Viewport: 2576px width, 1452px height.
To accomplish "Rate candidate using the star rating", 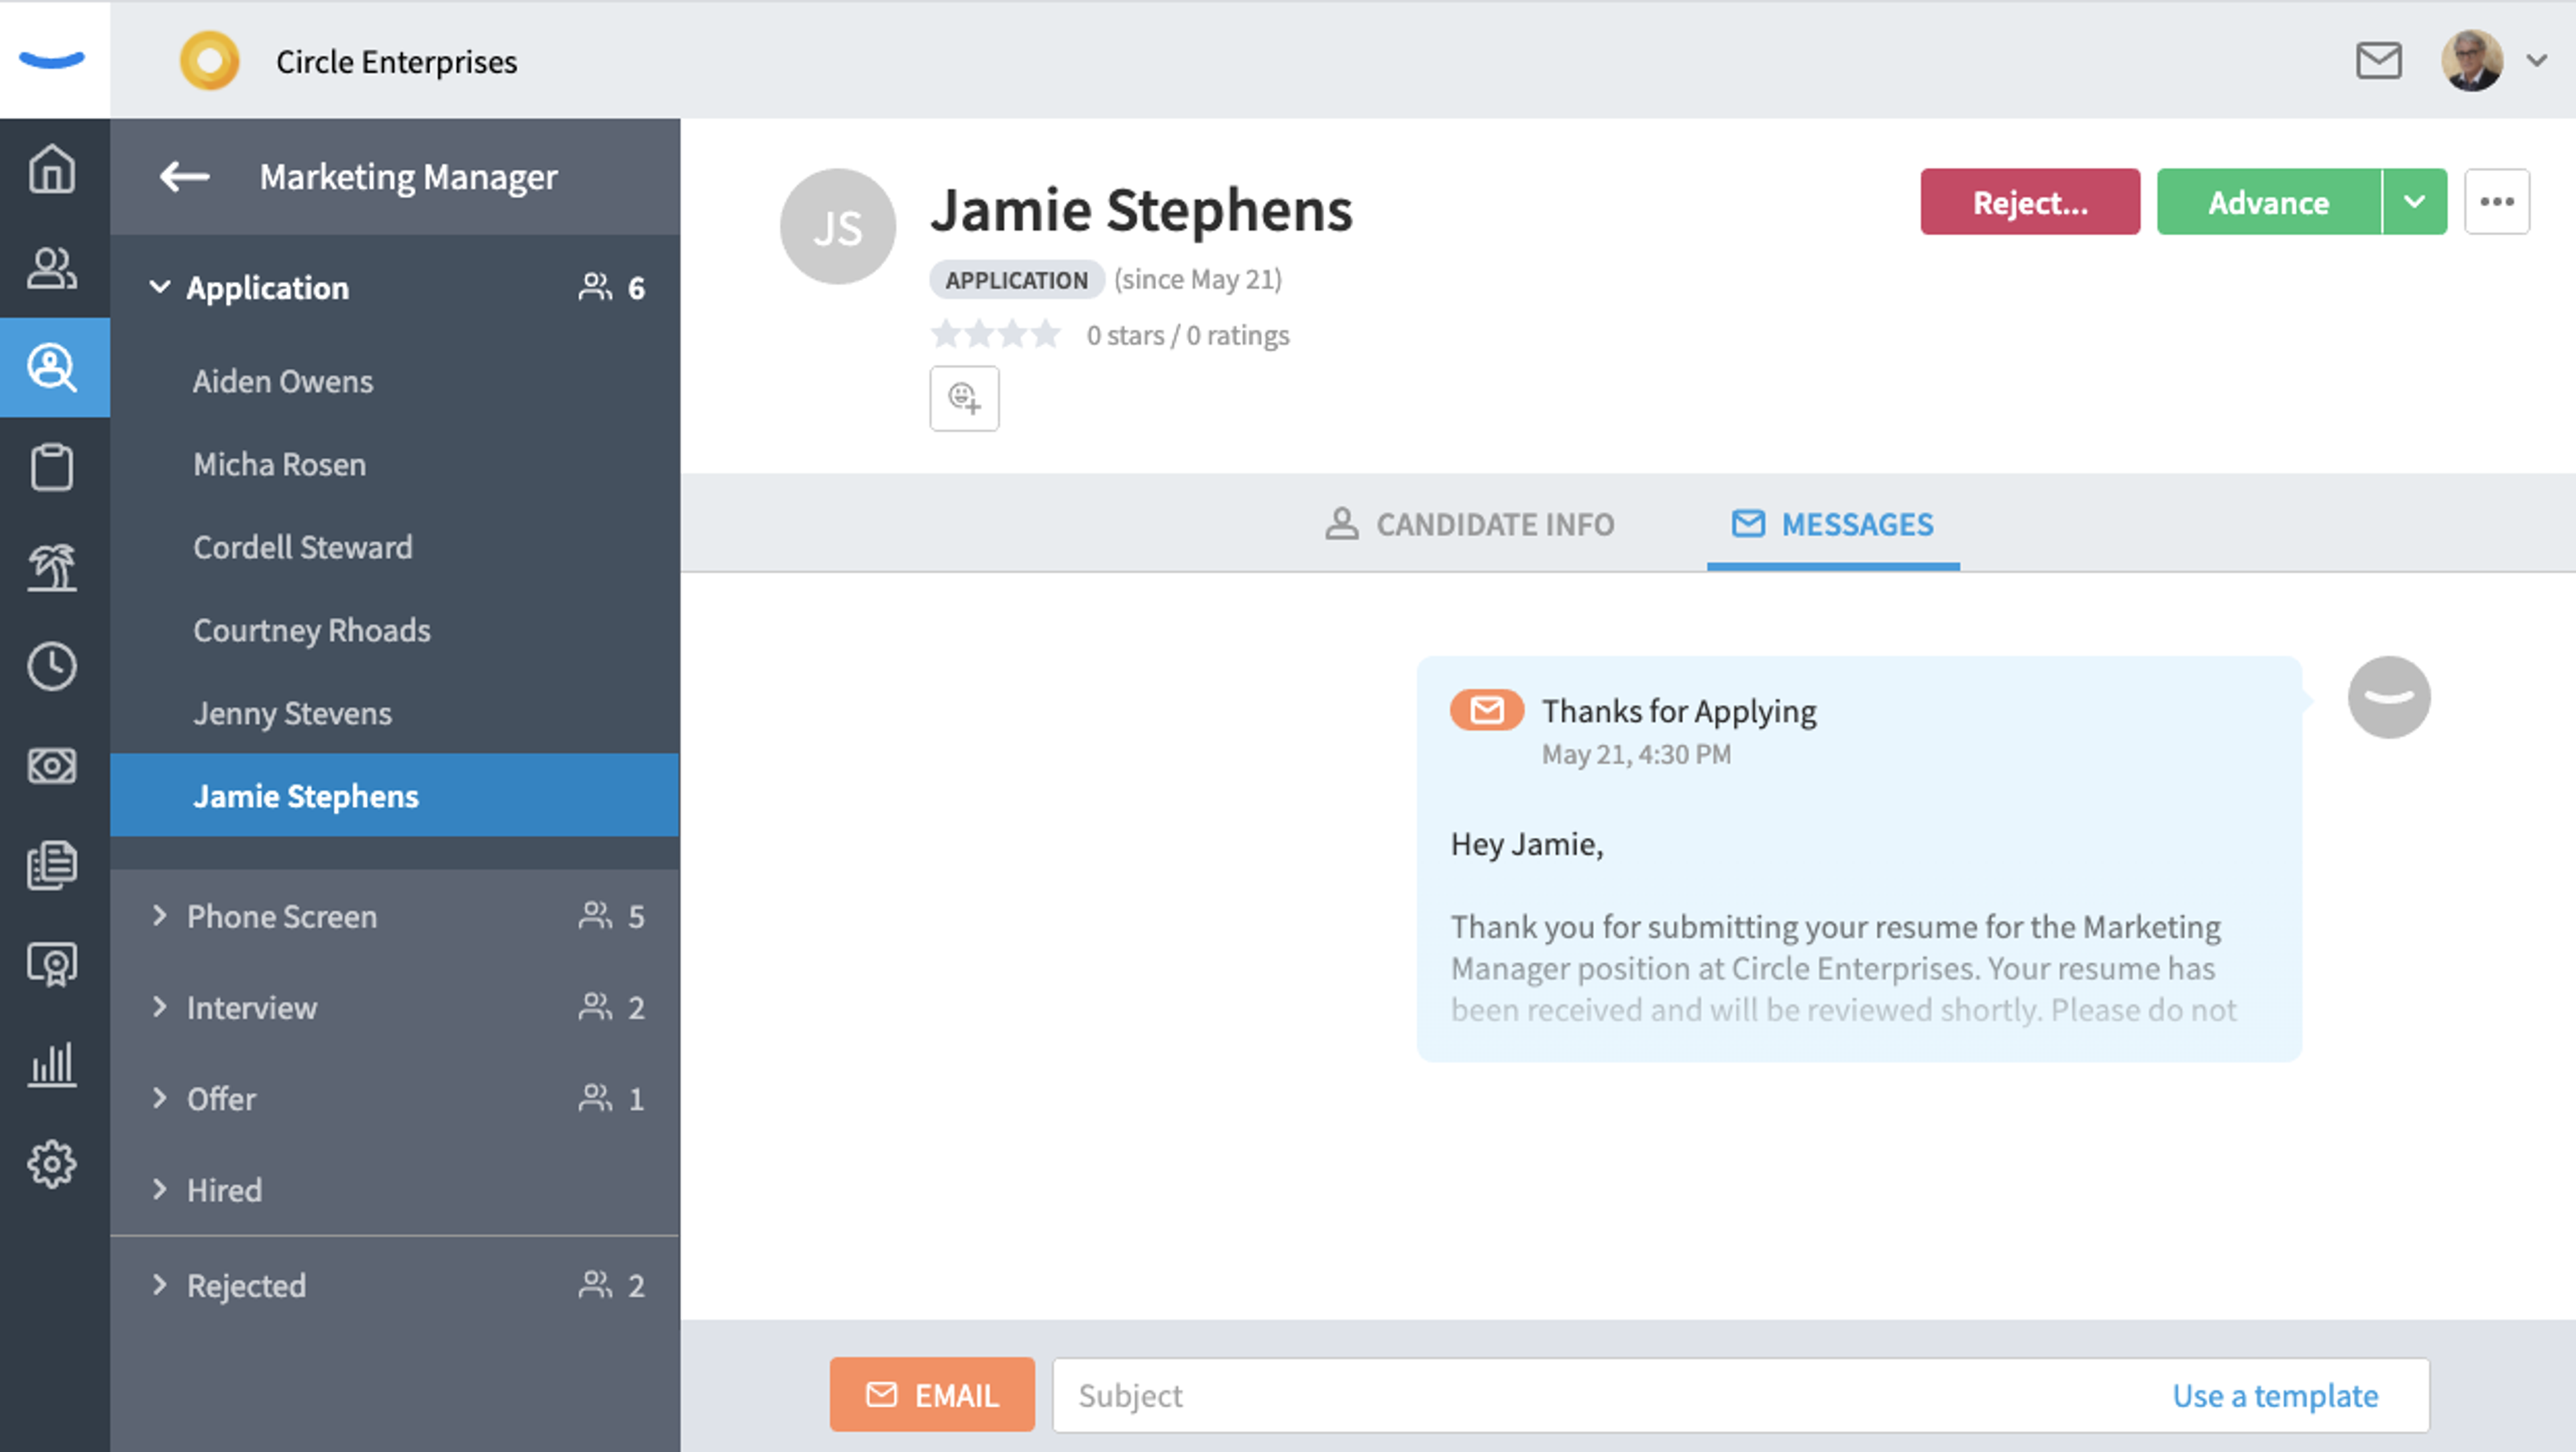I will point(995,334).
